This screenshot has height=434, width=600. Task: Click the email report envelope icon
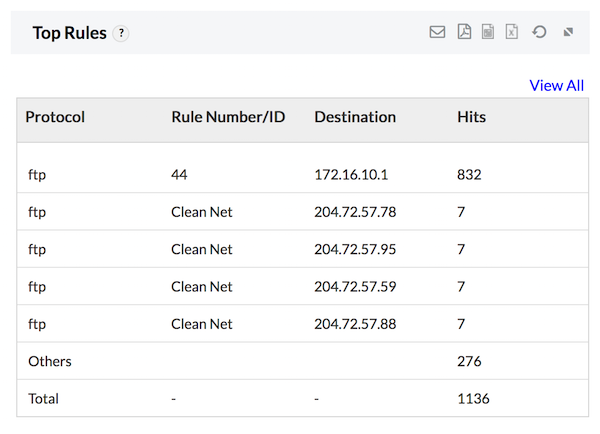[x=437, y=32]
